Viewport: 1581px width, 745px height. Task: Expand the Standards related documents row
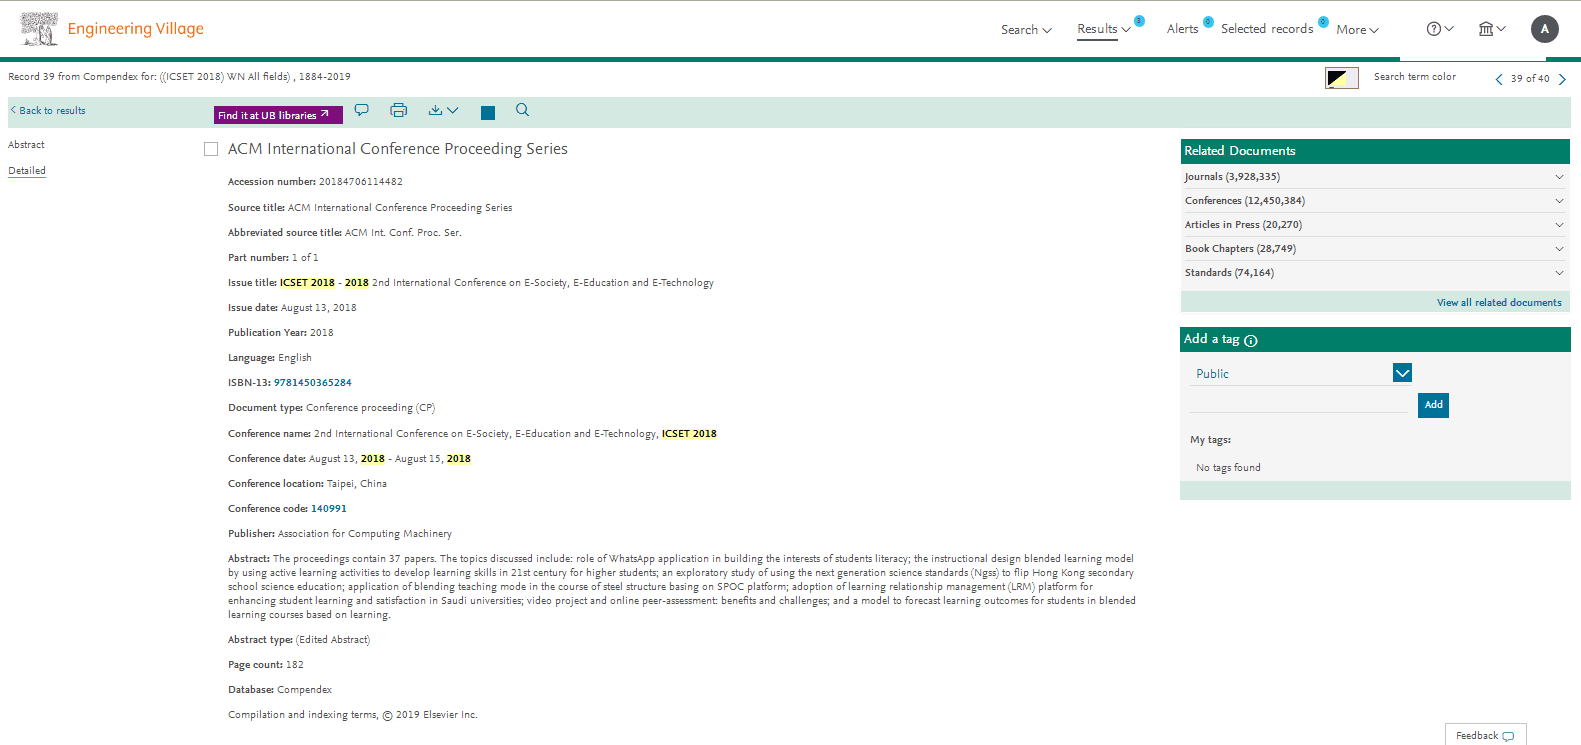pos(1375,273)
